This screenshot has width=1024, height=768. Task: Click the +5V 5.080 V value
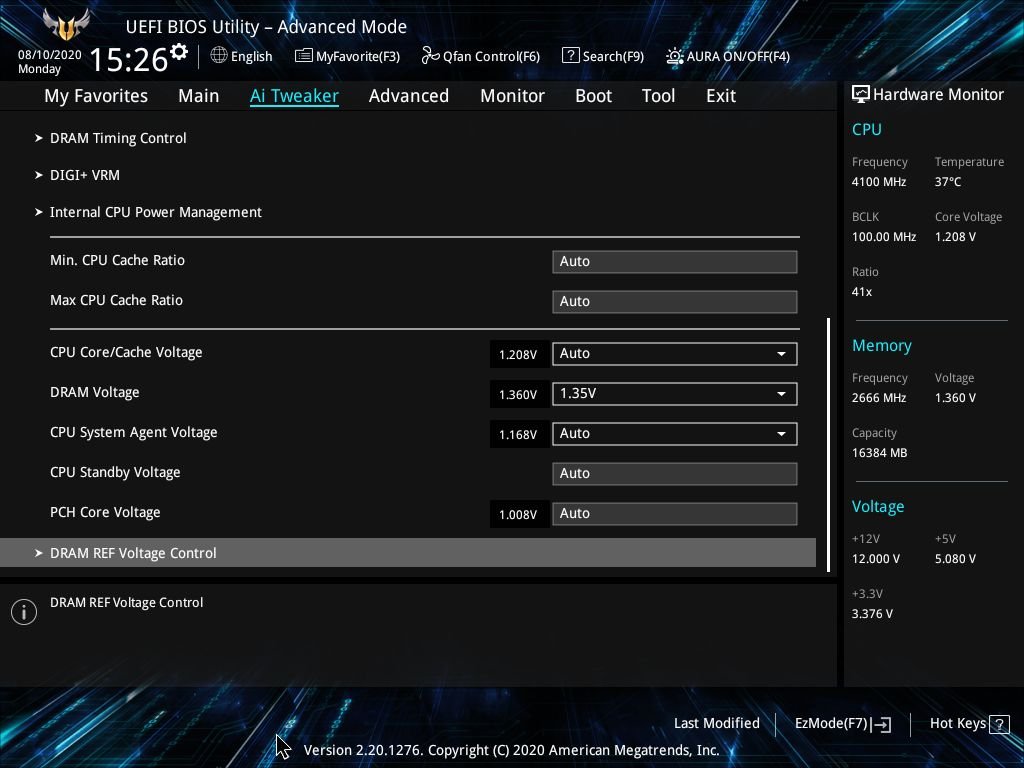(x=955, y=559)
